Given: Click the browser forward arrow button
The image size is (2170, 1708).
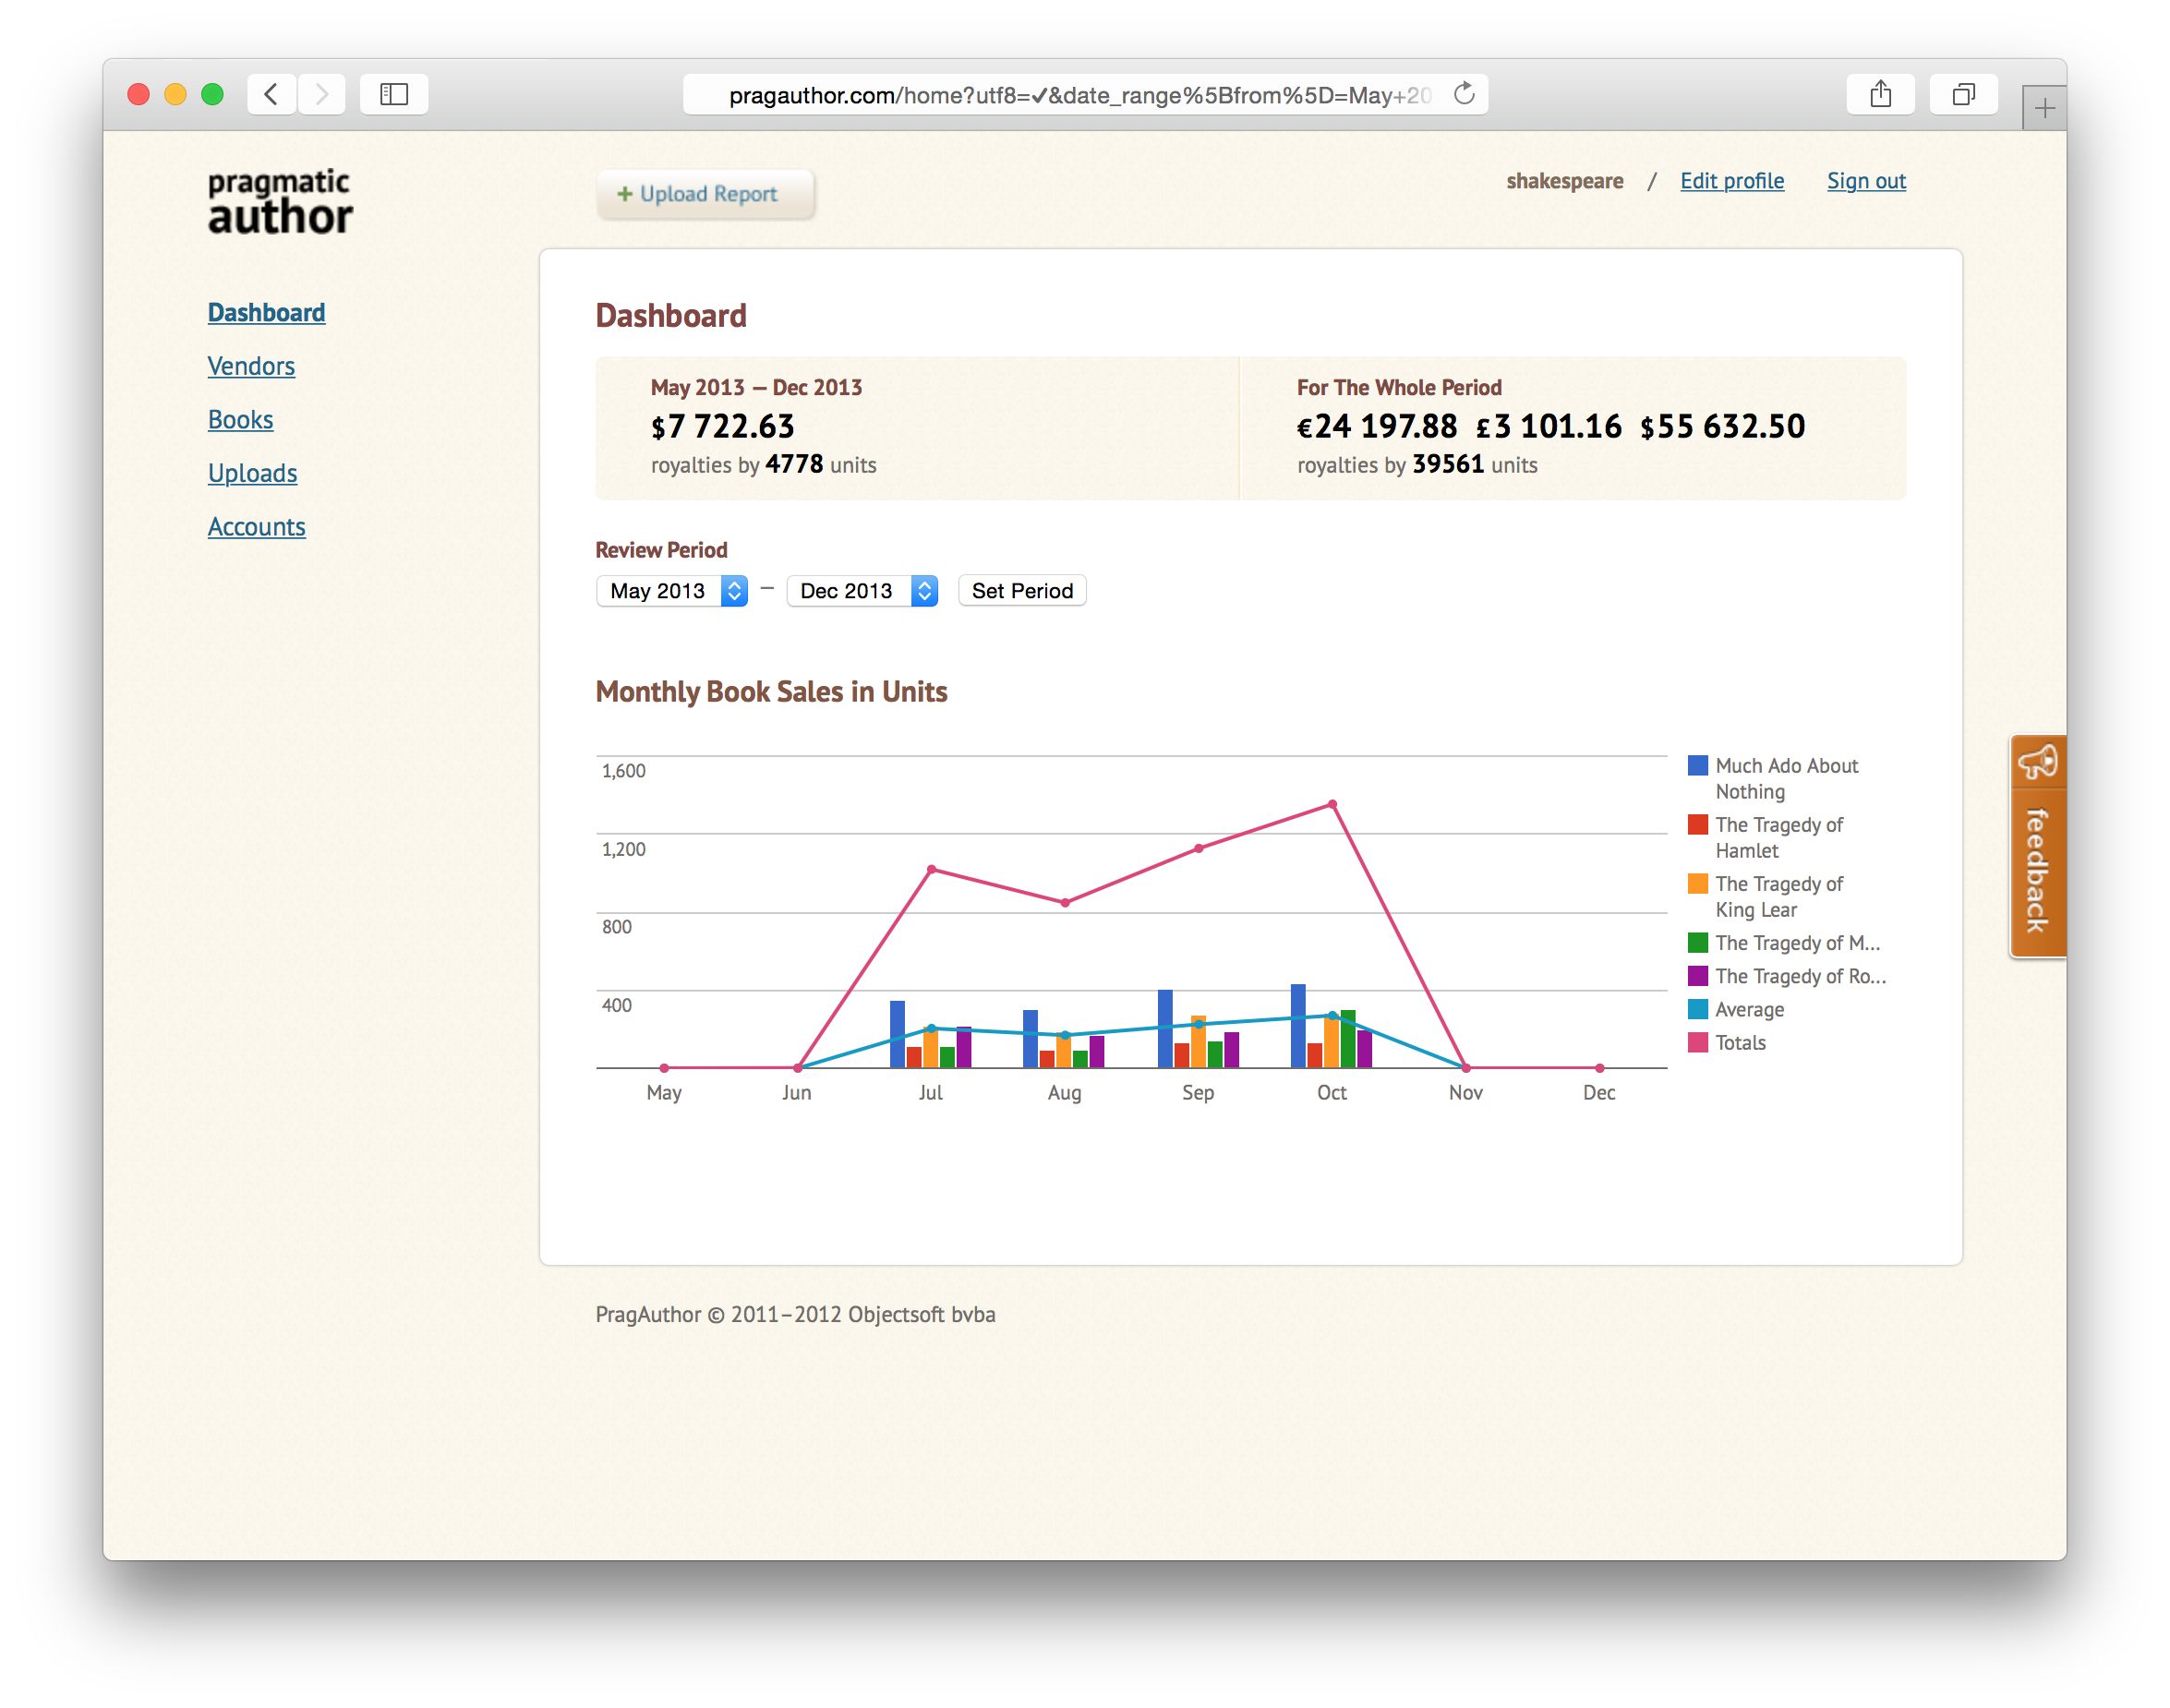Looking at the screenshot, I should (321, 95).
